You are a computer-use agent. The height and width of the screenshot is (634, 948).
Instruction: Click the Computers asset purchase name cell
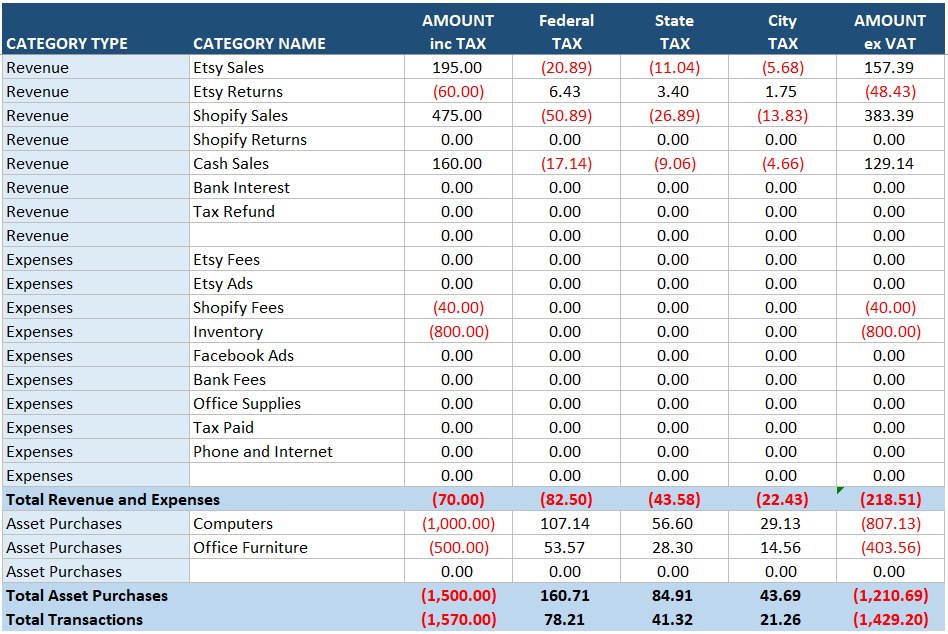tap(233, 523)
